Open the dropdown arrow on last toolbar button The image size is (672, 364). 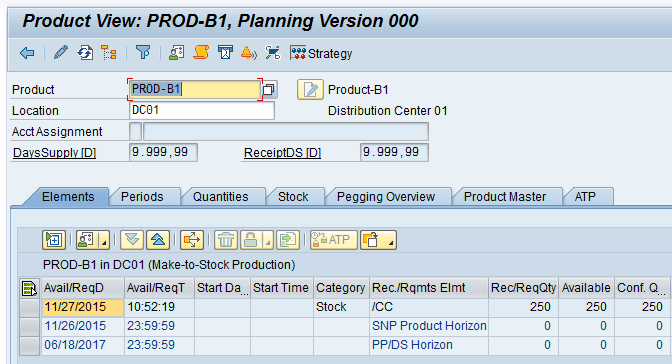[390, 240]
